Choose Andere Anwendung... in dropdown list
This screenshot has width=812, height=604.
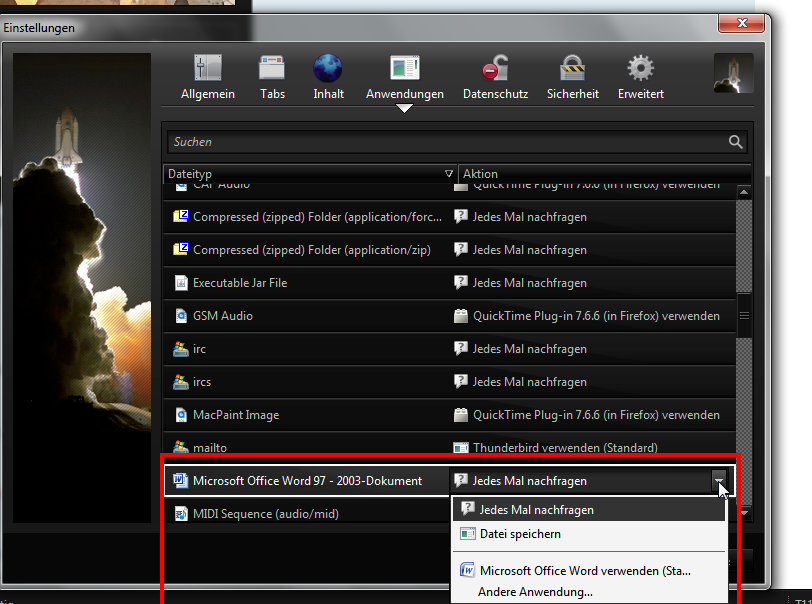589,592
